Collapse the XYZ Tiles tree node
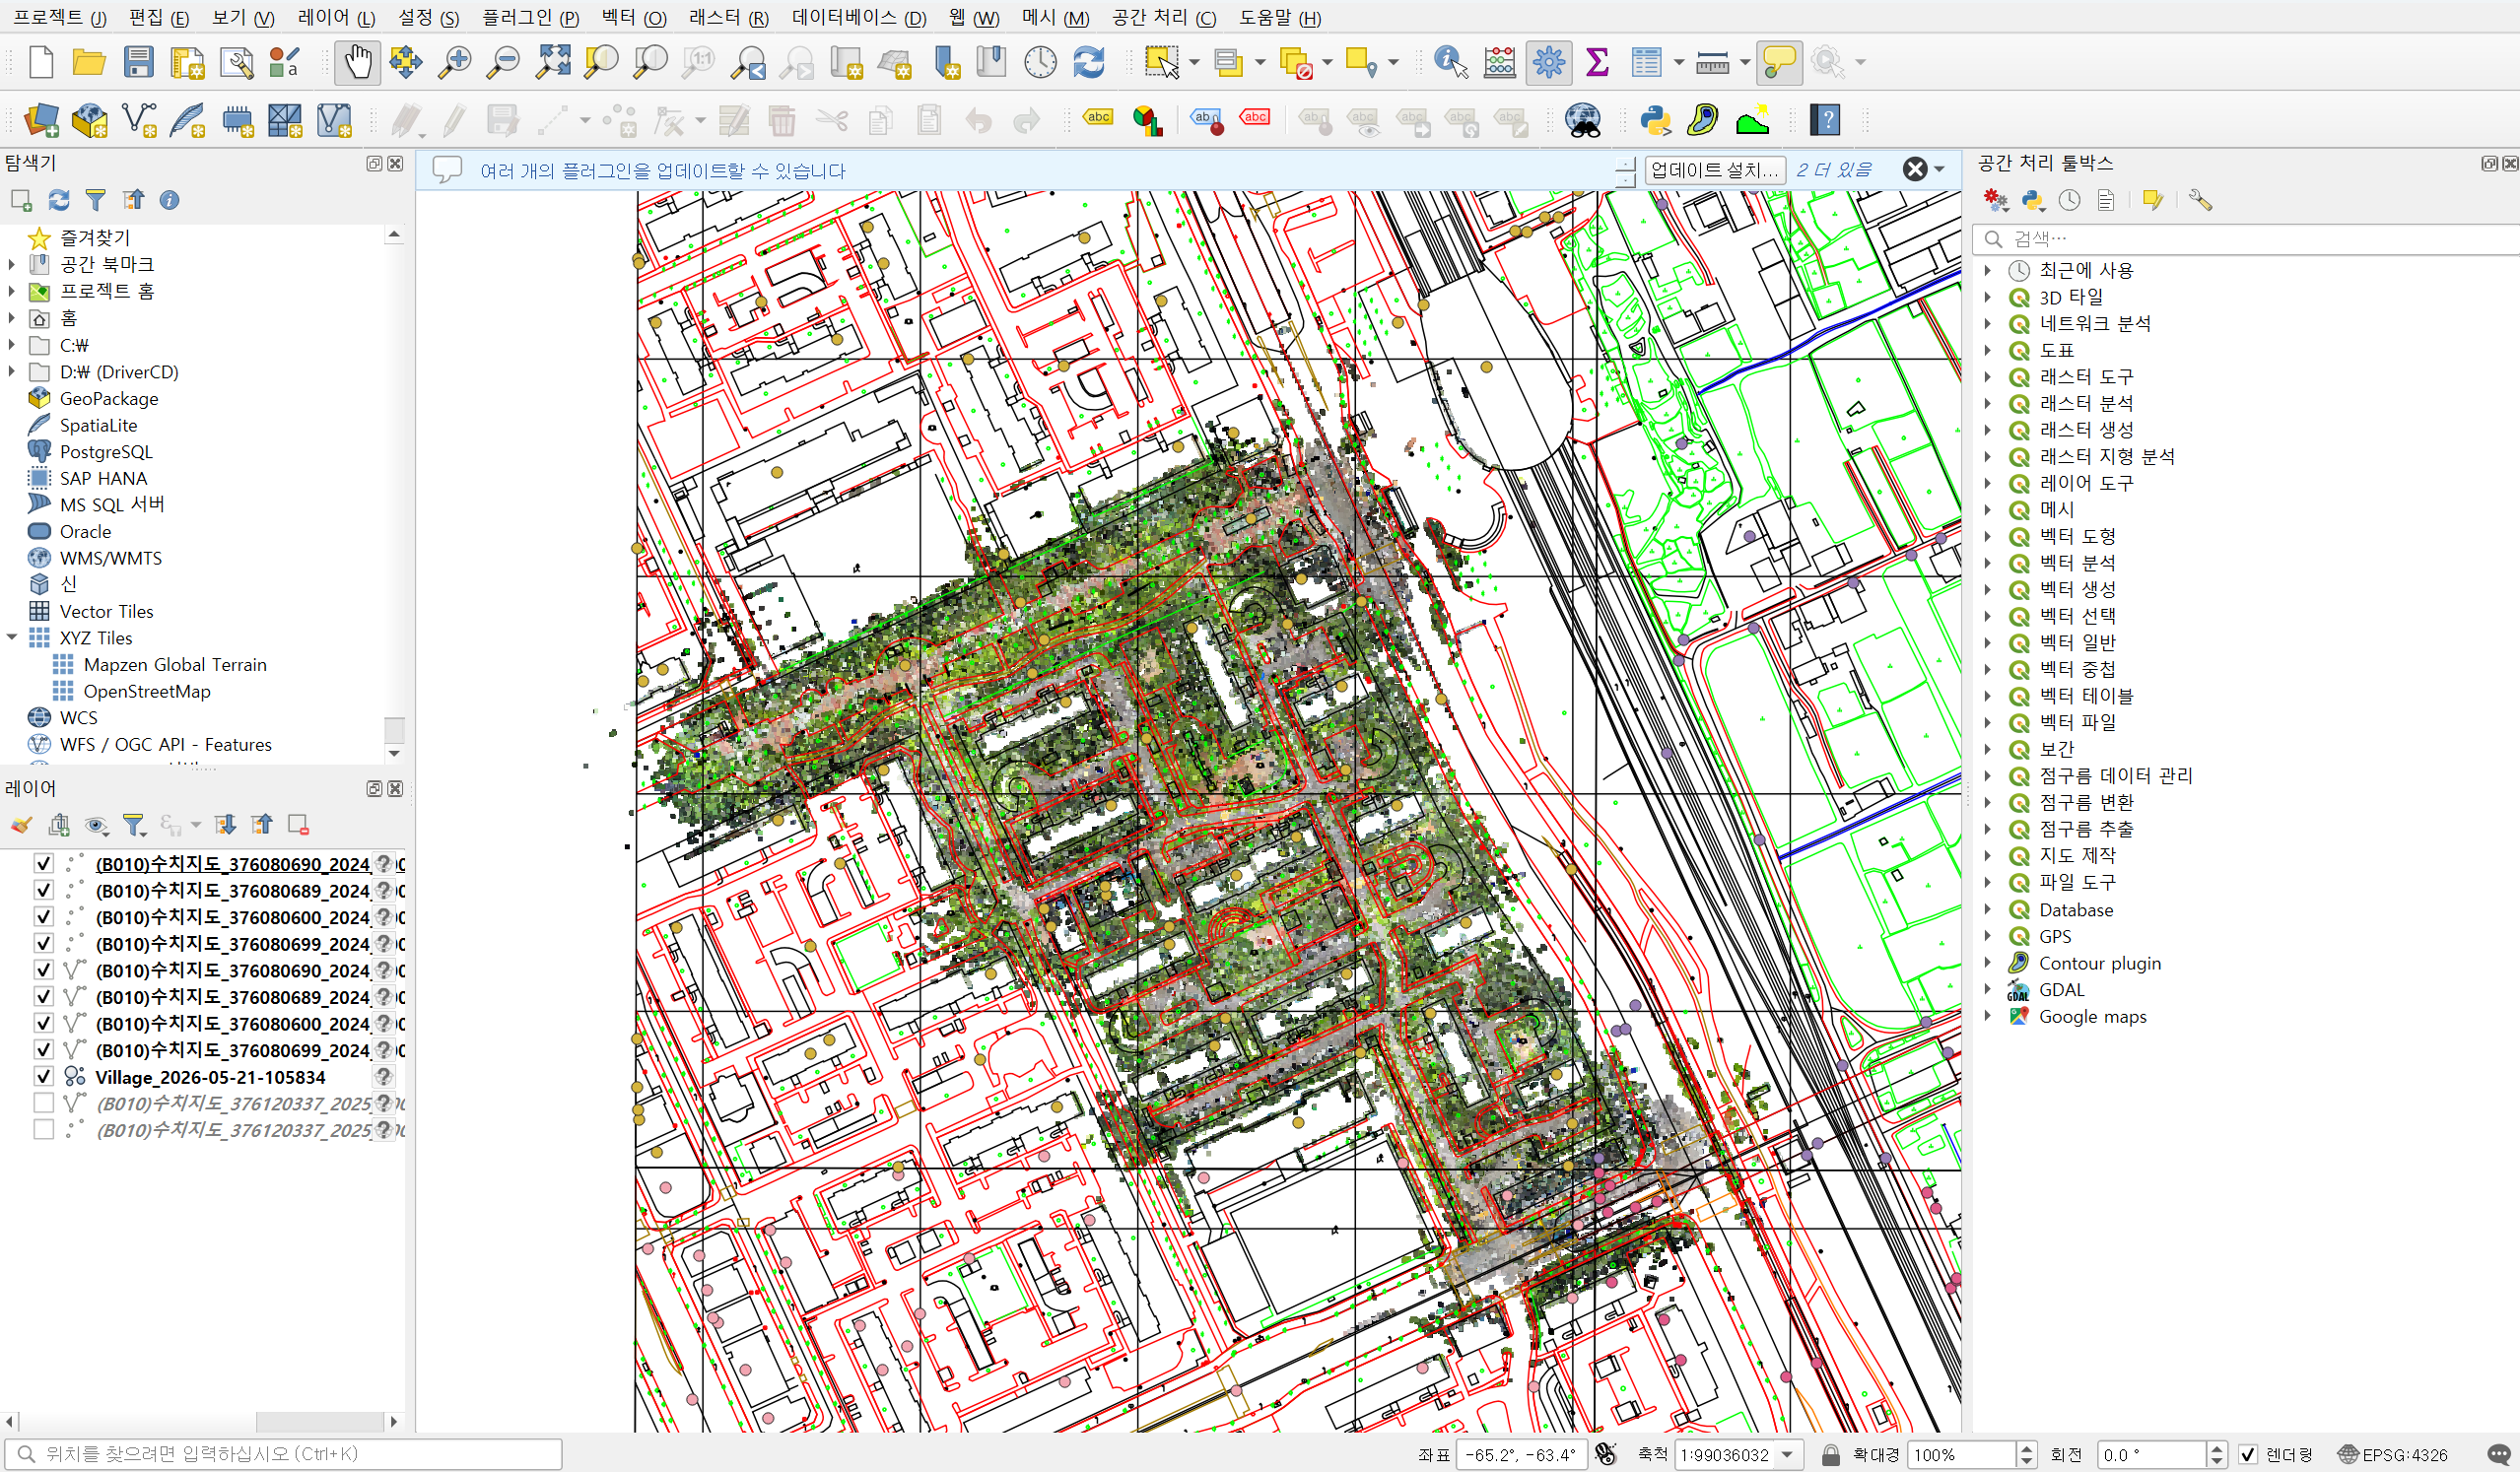The height and width of the screenshot is (1472, 2520). pos(12,637)
